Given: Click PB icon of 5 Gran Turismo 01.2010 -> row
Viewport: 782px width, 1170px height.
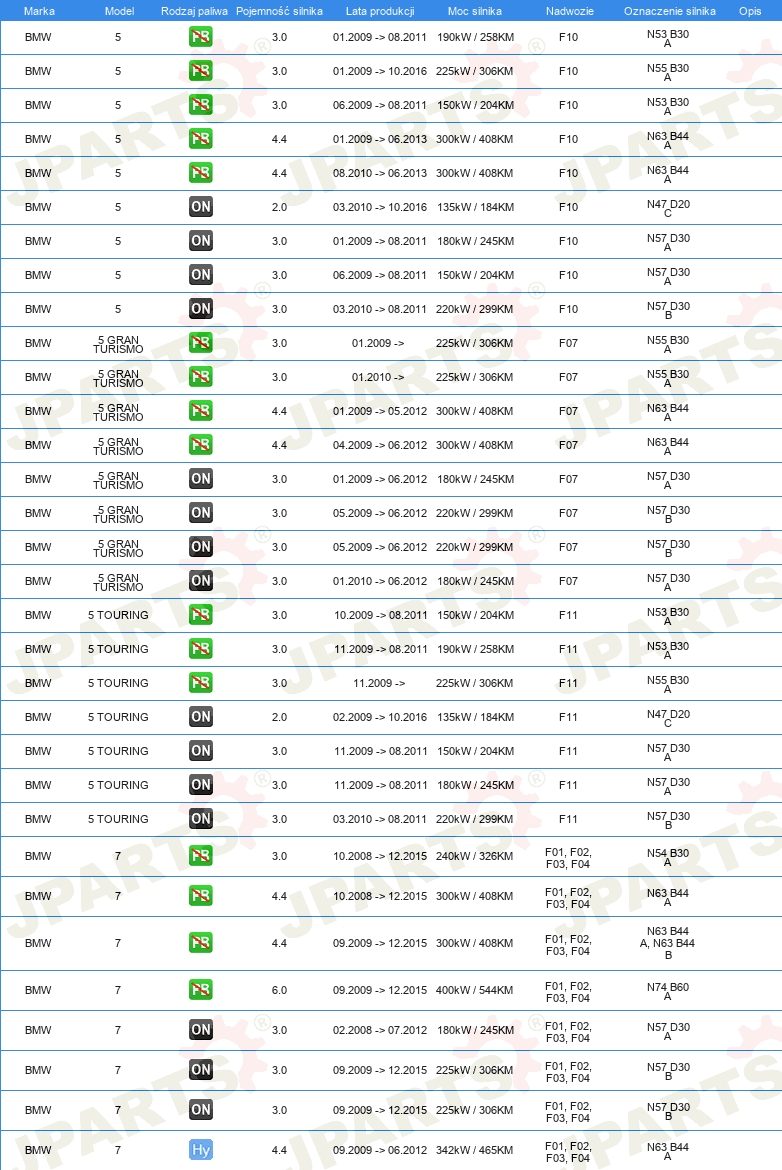Looking at the screenshot, I should click(x=201, y=377).
